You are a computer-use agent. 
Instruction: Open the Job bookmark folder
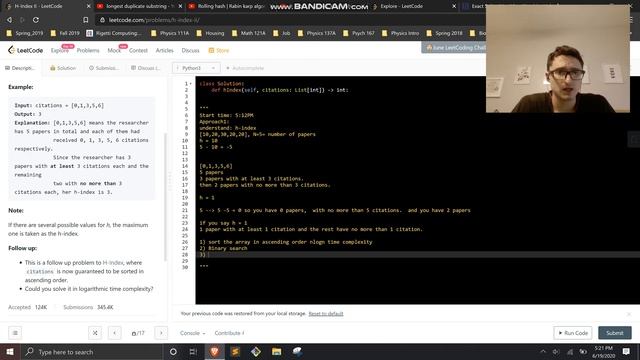coord(282,33)
